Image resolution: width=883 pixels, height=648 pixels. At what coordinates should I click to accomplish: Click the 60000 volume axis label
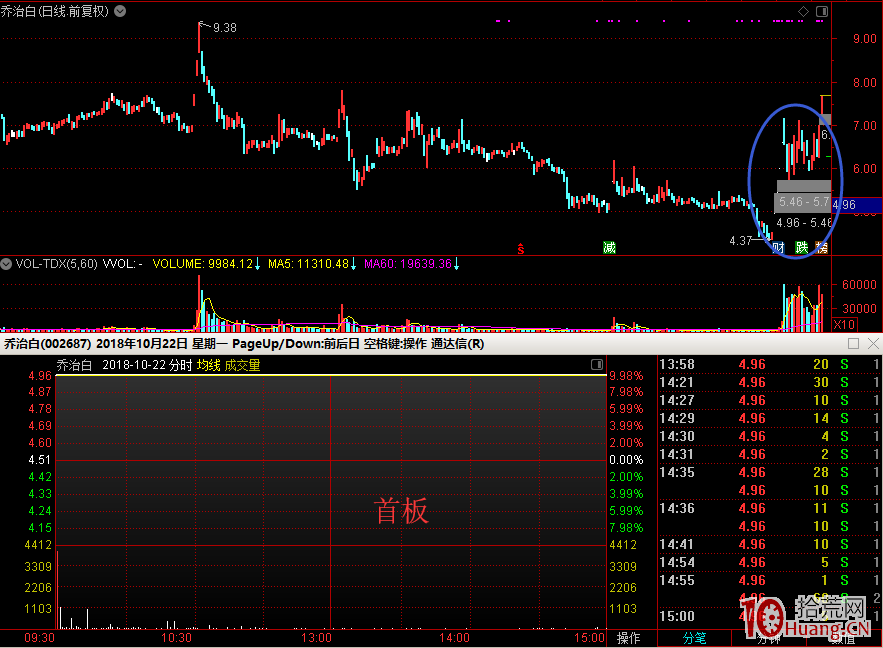point(859,285)
